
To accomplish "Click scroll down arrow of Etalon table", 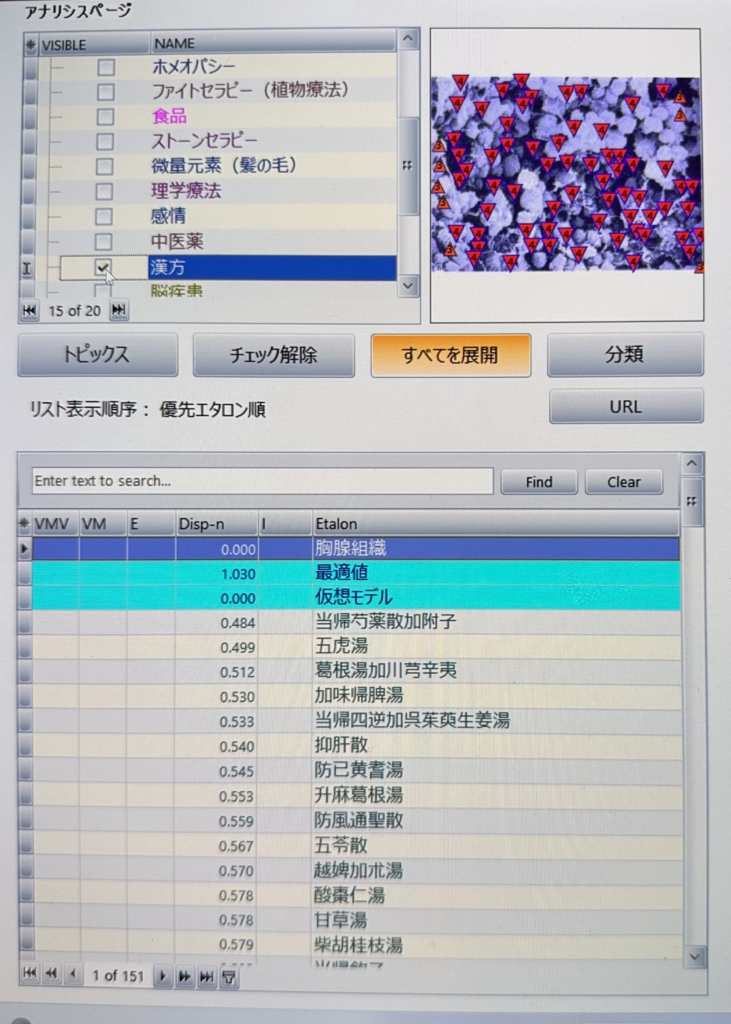I will [x=694, y=956].
